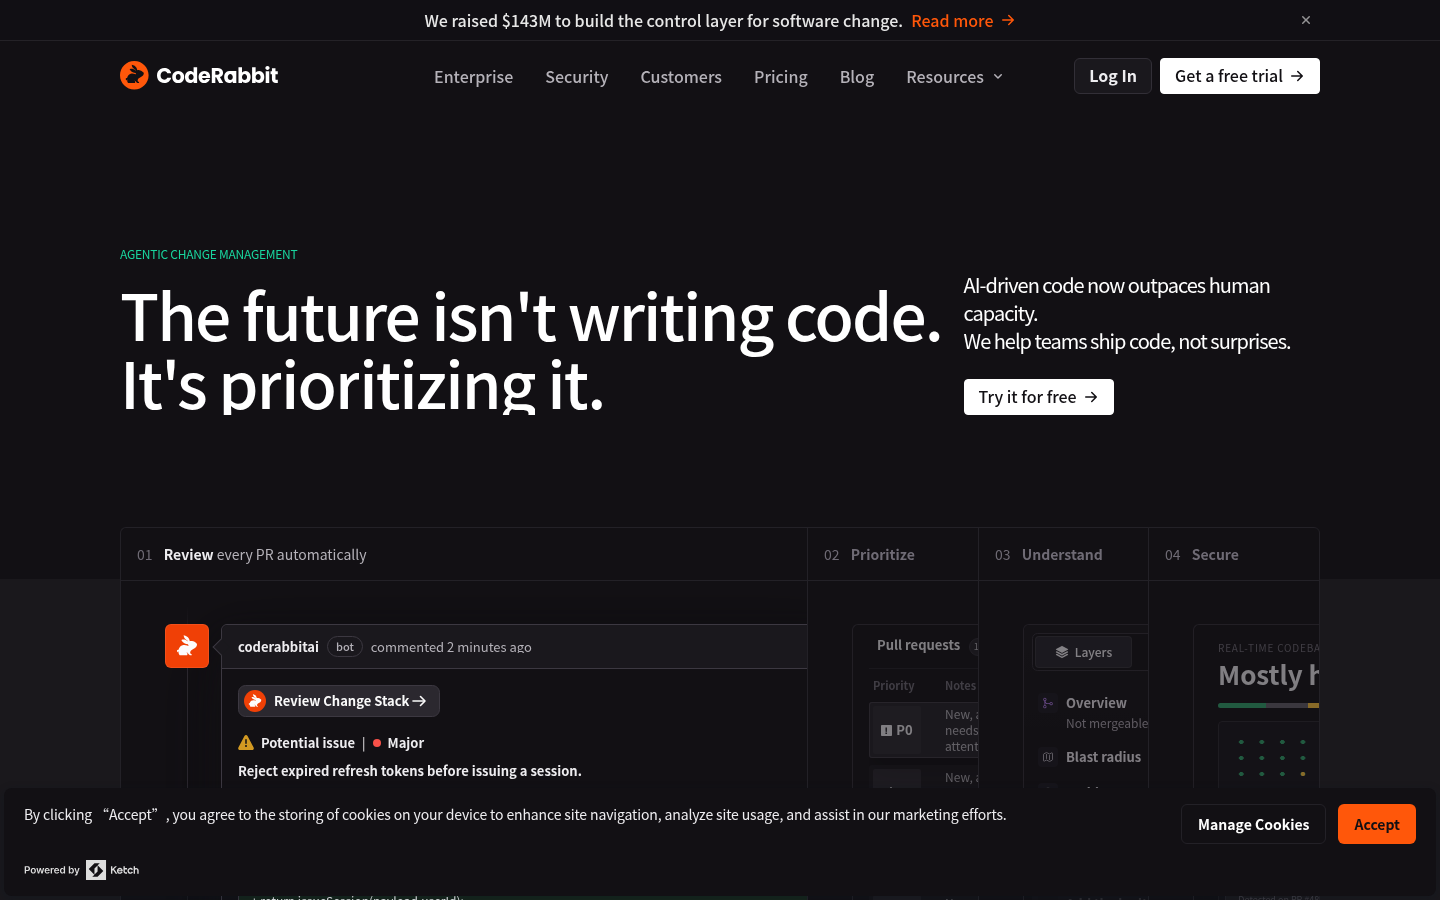
Task: Switch to the 04 Secure tab
Action: click(1234, 554)
